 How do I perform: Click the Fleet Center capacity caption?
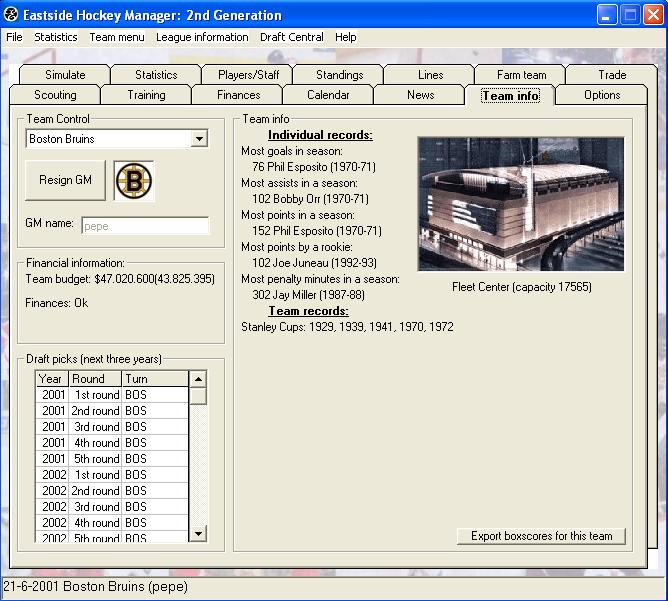point(522,287)
